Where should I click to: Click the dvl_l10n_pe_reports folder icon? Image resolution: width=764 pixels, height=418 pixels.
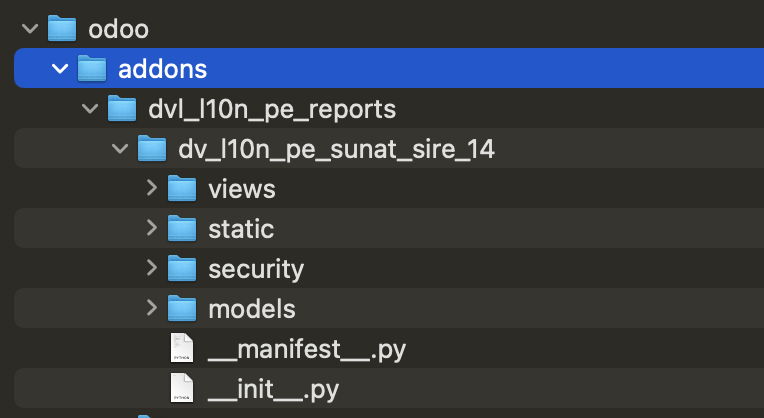coord(122,108)
